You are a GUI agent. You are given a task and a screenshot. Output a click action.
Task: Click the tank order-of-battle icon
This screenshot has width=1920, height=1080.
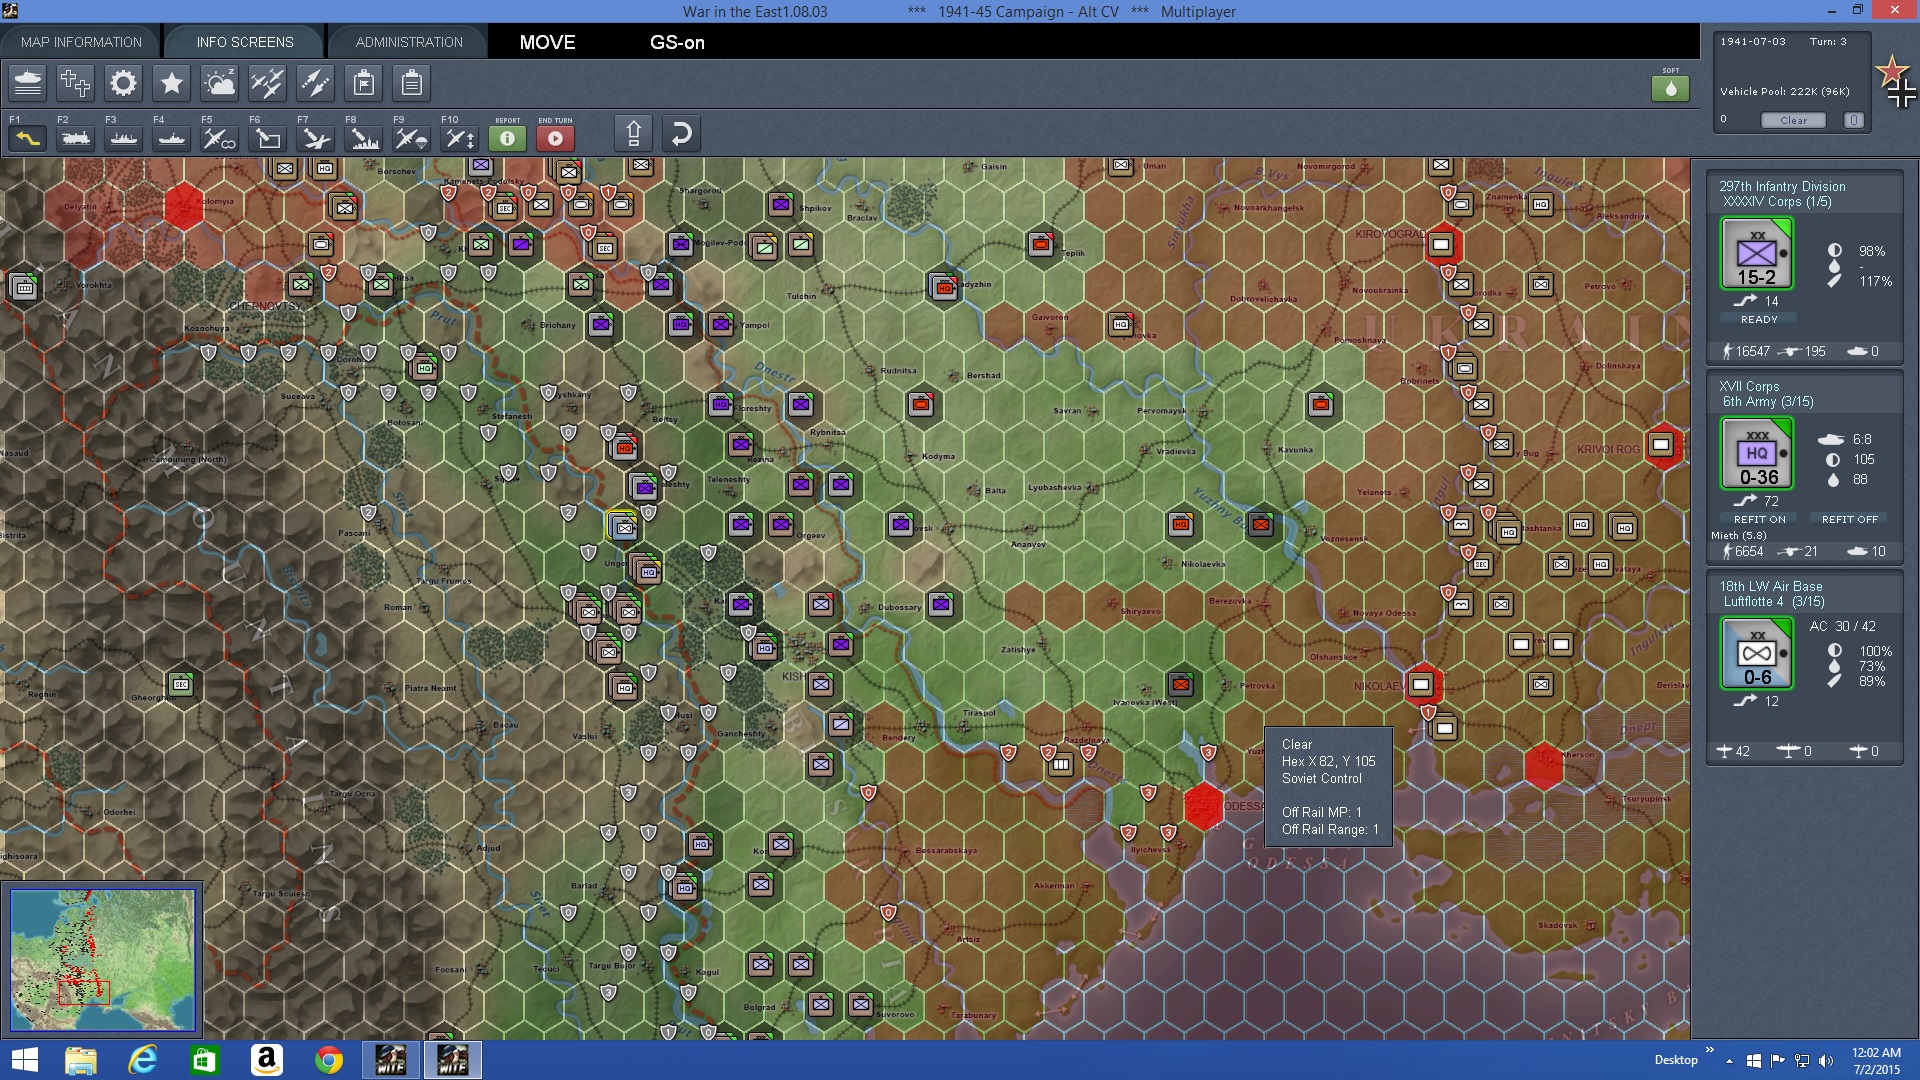(28, 83)
